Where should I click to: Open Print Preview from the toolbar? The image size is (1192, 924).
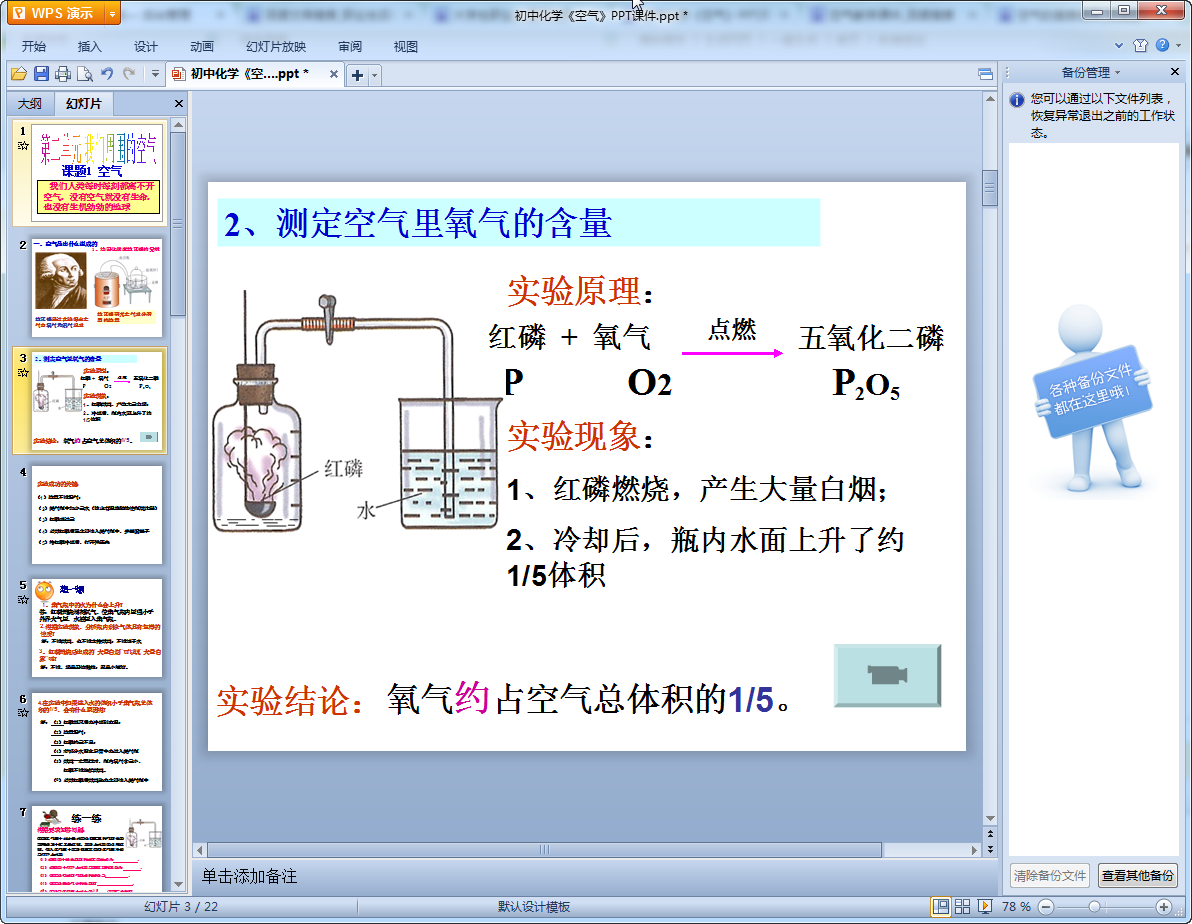(85, 74)
